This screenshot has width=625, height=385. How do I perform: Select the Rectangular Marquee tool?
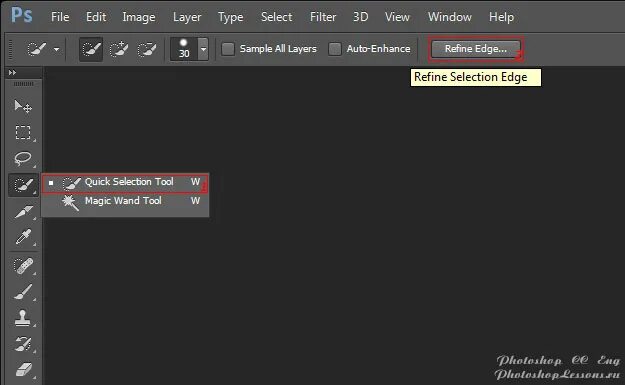point(23,132)
